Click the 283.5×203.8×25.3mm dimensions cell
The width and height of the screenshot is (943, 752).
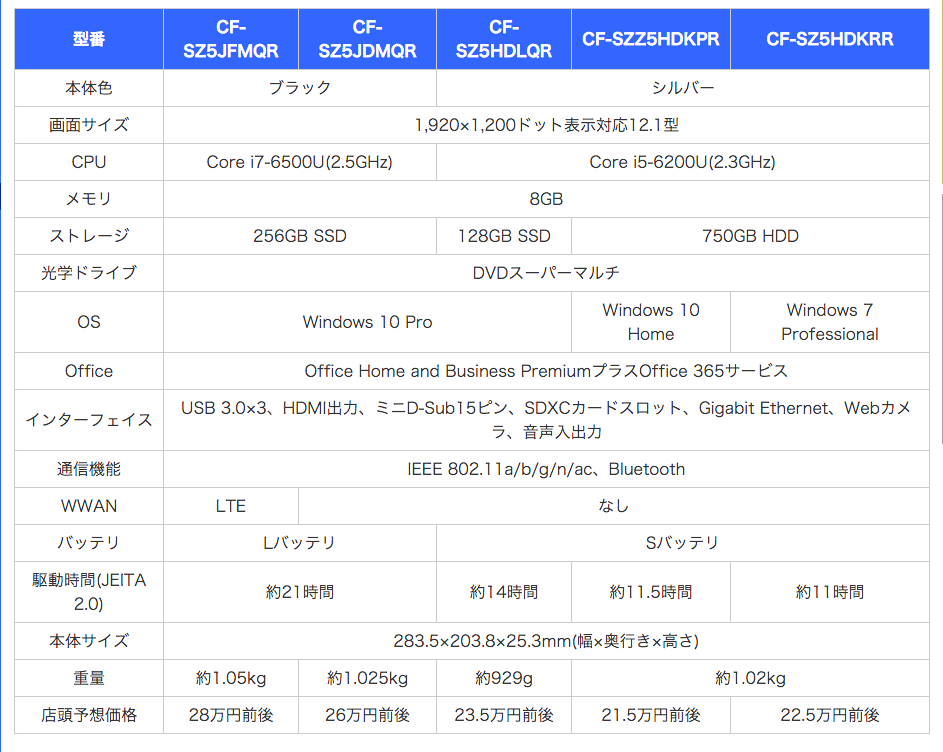tap(547, 641)
